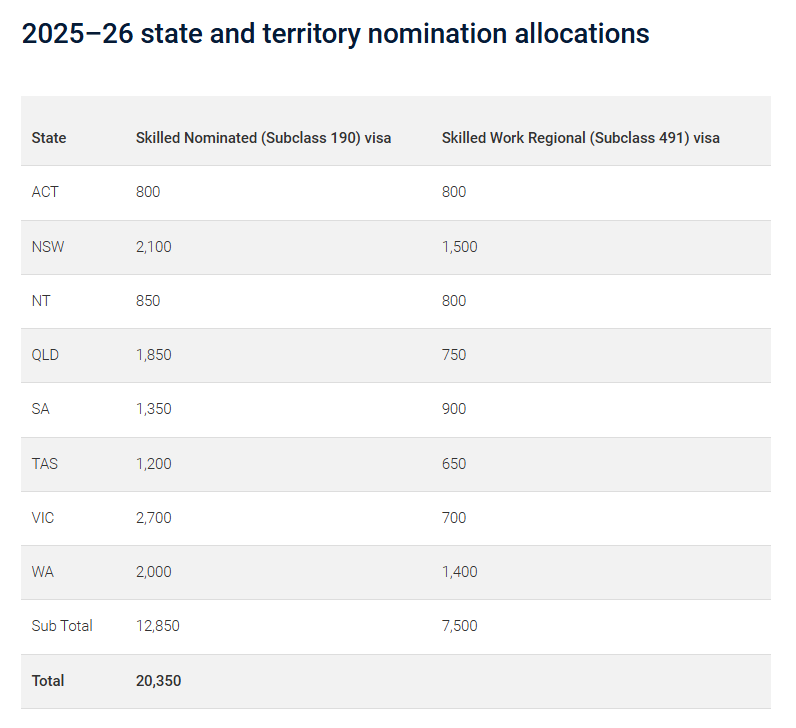Select NSW's 2,100 Subclass 190 allocation
This screenshot has height=728, width=796.
coord(154,247)
